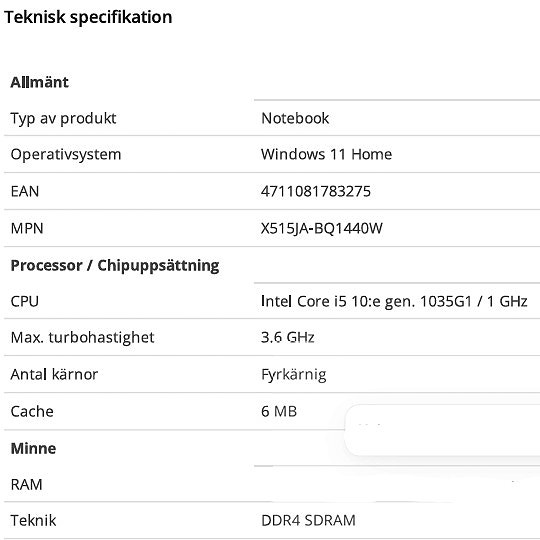Viewport: 540px width, 540px height.
Task: Select the Intel Core i5 CPU value
Action: pyautogui.click(x=394, y=302)
